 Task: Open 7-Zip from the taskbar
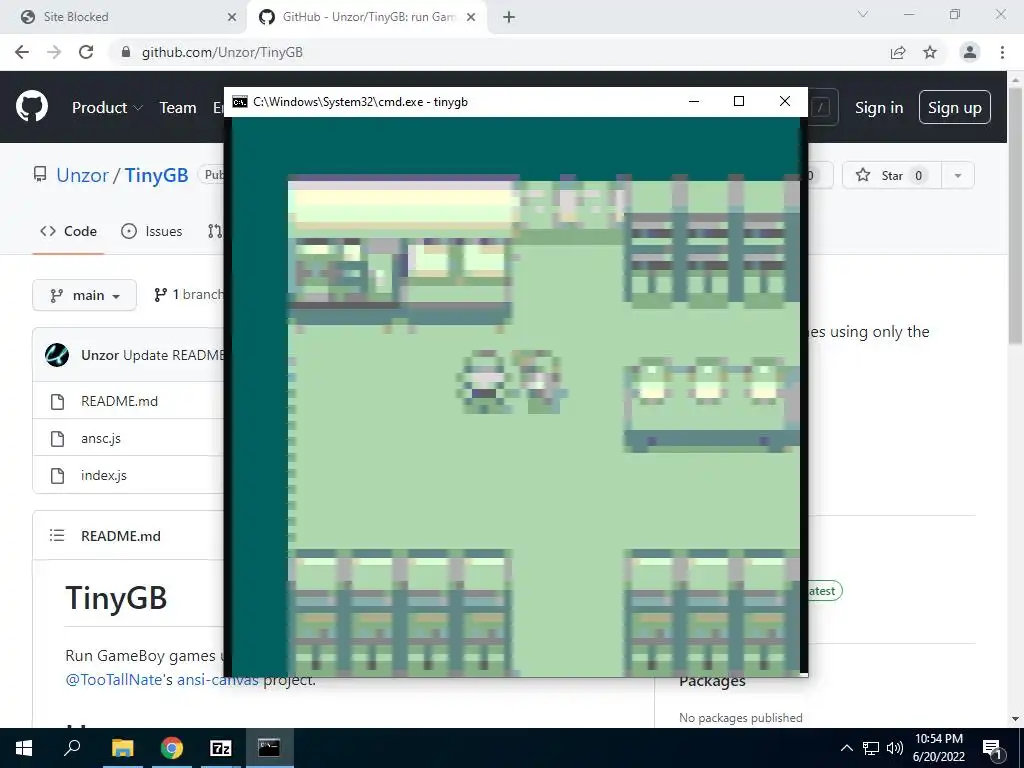(221, 748)
